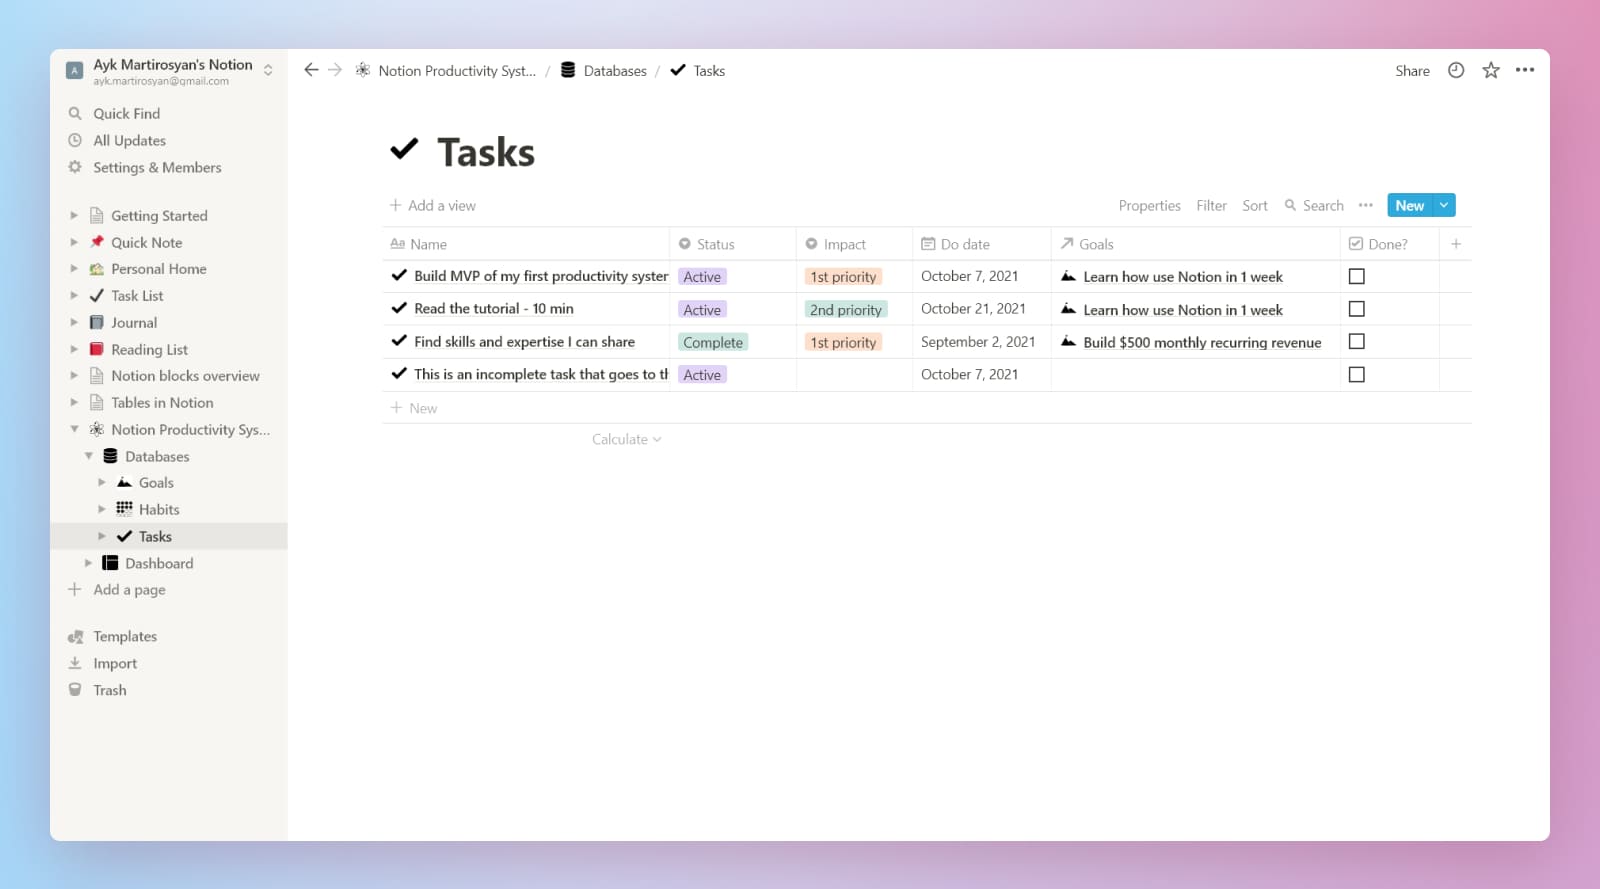Open Tables in Notion page
This screenshot has height=889, width=1600.
click(162, 402)
